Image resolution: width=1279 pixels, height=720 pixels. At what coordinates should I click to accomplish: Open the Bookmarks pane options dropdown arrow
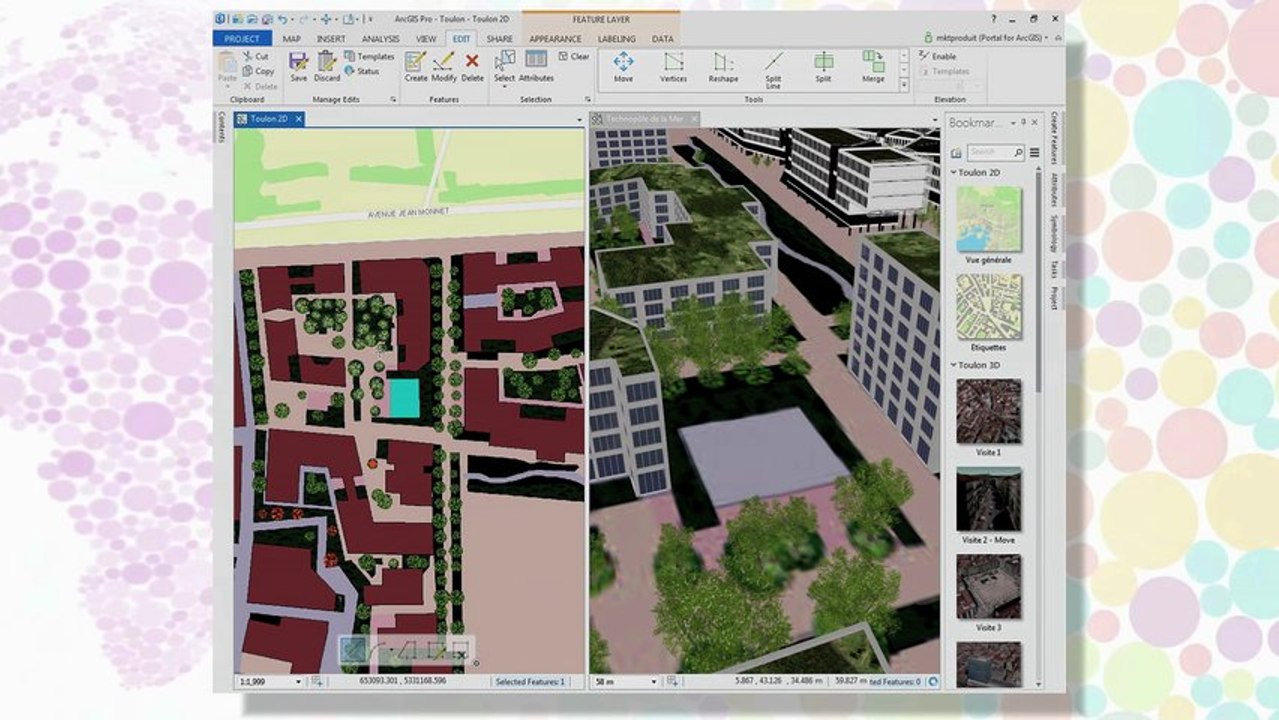click(x=1013, y=122)
